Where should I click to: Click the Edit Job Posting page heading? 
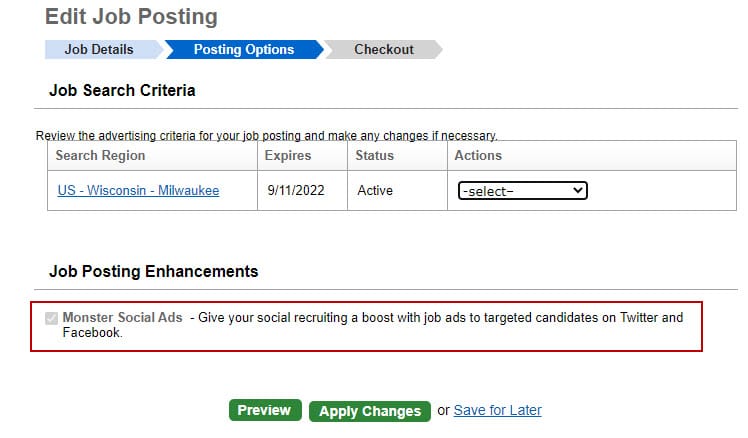131,17
